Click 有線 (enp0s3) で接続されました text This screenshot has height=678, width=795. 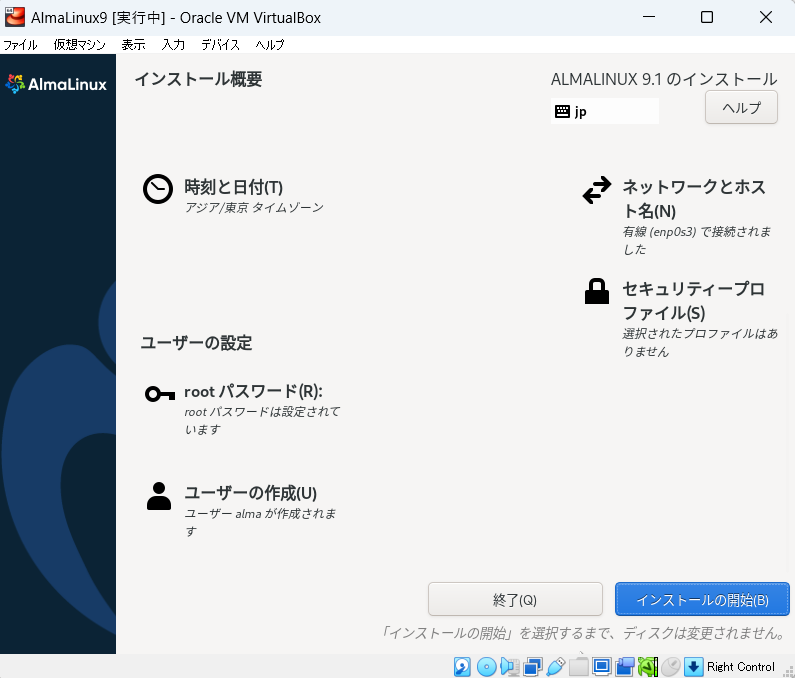(x=697, y=240)
